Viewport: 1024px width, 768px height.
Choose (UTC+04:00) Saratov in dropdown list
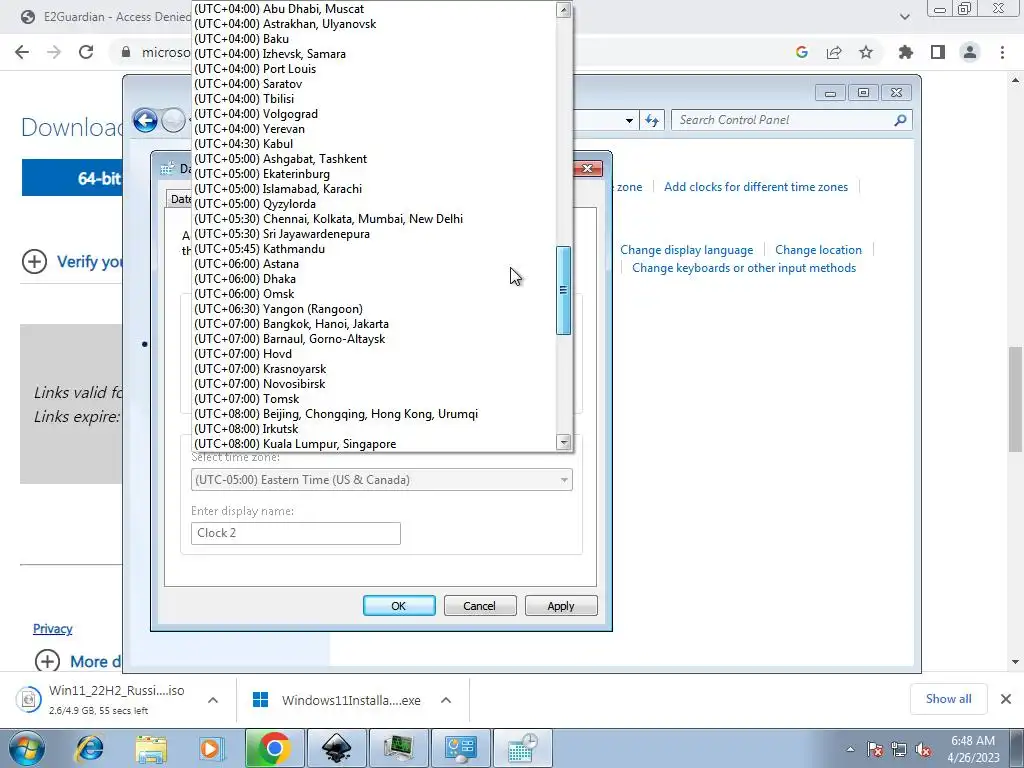tap(374, 84)
